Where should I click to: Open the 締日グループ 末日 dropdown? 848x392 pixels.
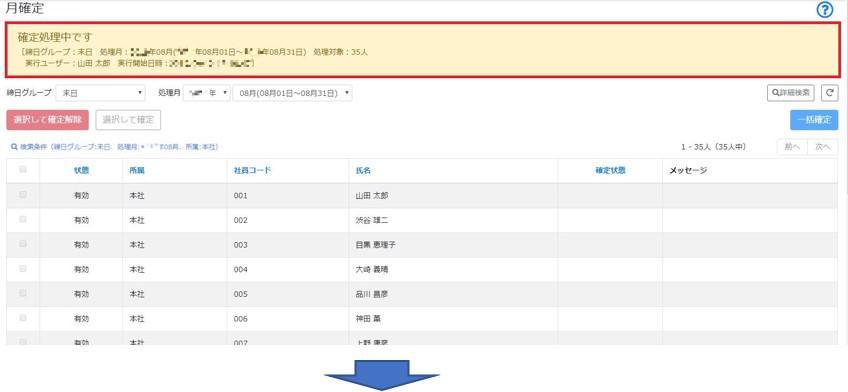pos(101,93)
